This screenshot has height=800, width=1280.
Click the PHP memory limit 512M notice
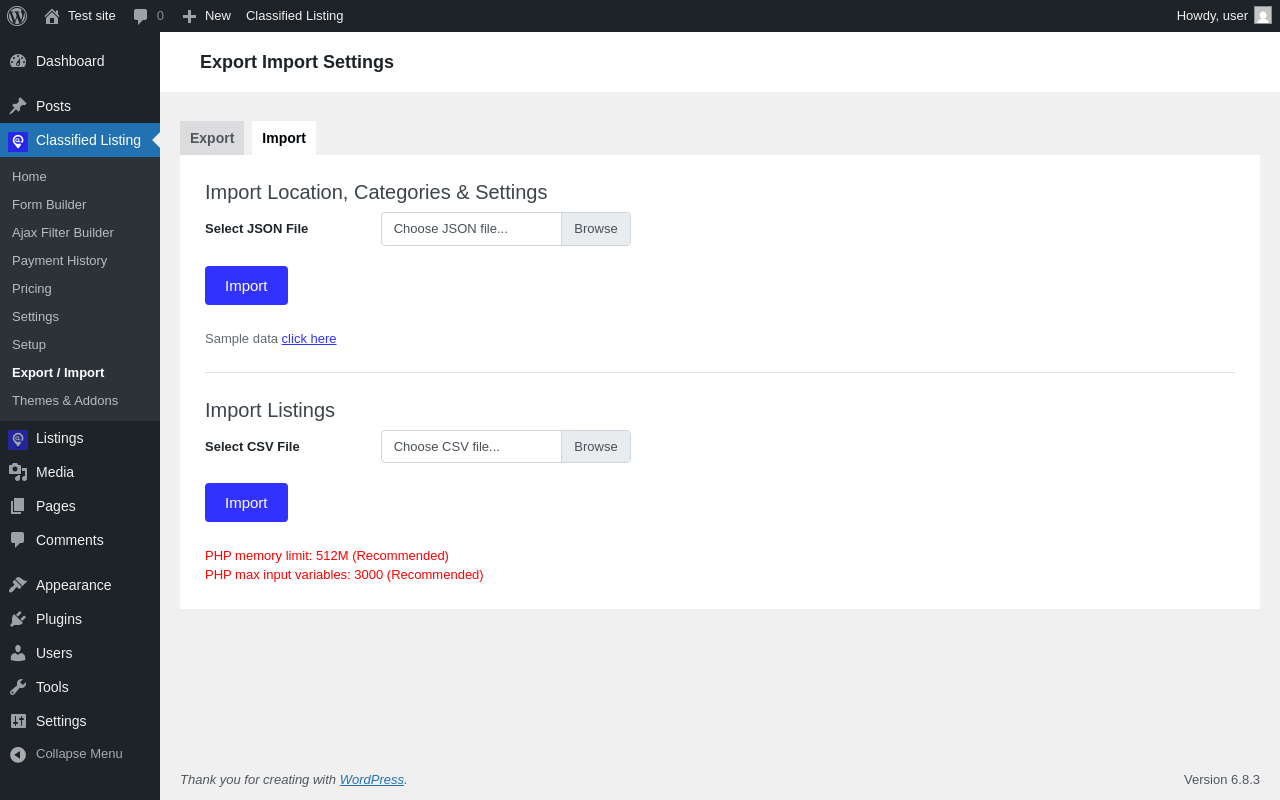click(327, 556)
